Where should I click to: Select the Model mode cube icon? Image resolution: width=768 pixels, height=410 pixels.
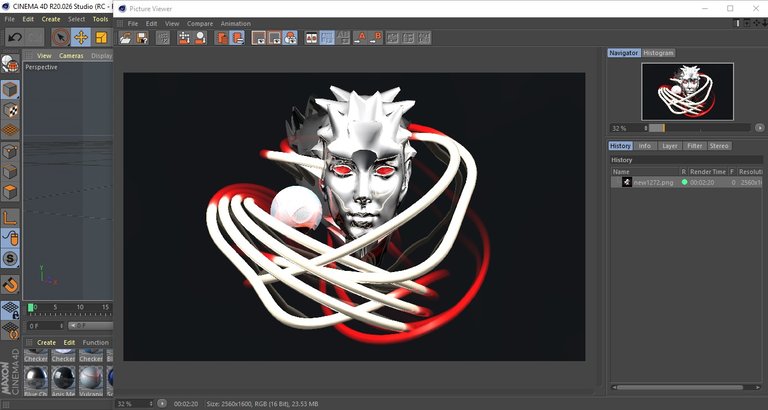click(x=10, y=90)
